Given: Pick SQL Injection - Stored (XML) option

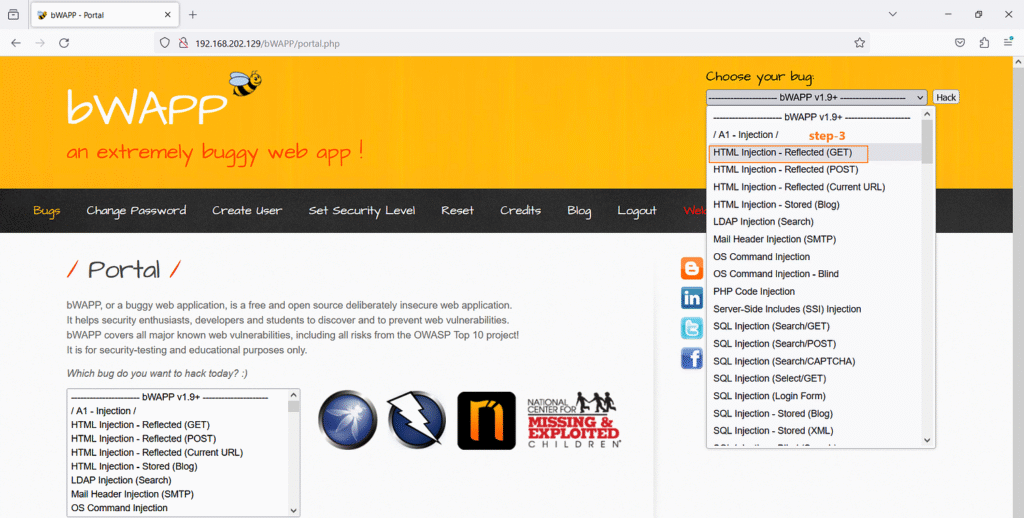Looking at the screenshot, I should 814,430.
